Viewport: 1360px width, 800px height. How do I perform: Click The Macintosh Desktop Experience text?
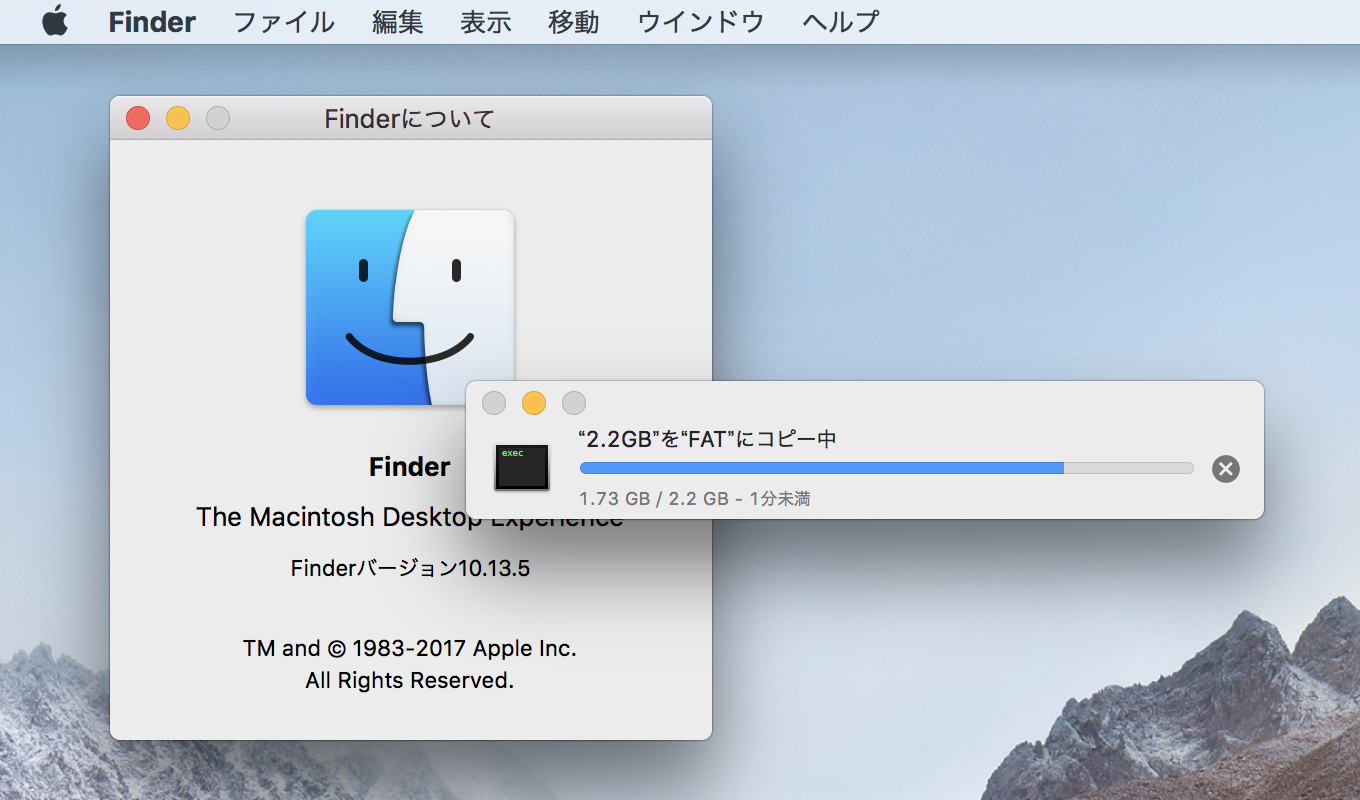(x=410, y=517)
